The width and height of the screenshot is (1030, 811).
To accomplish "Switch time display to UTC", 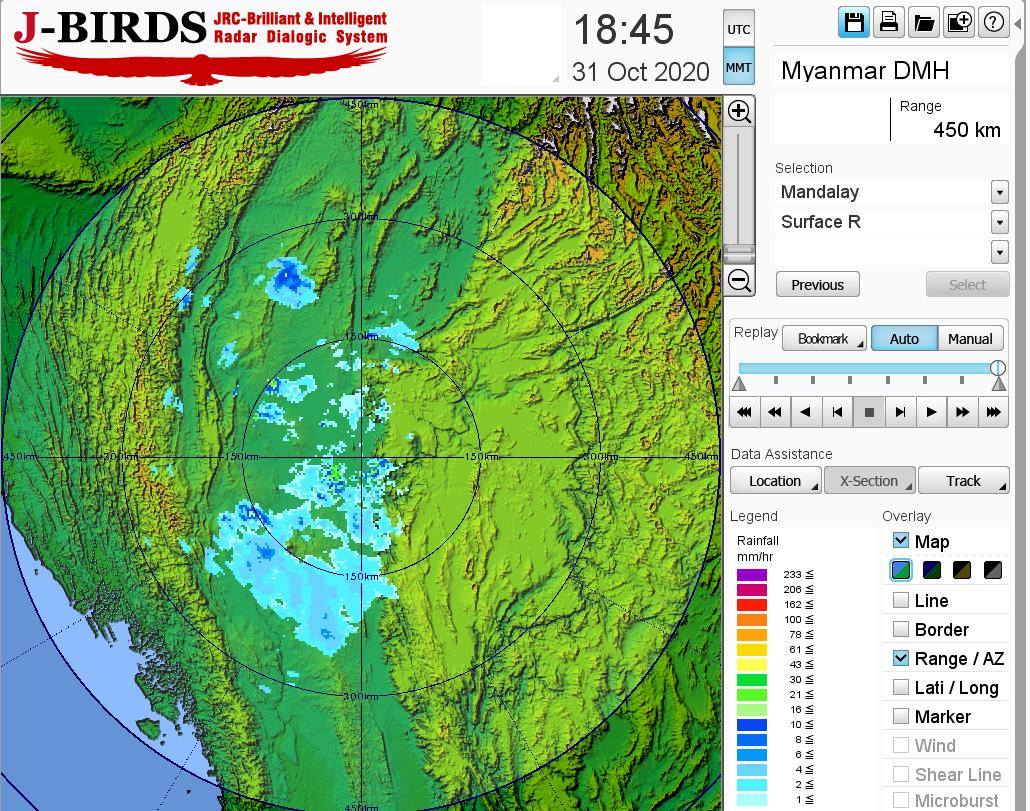I will click(738, 30).
